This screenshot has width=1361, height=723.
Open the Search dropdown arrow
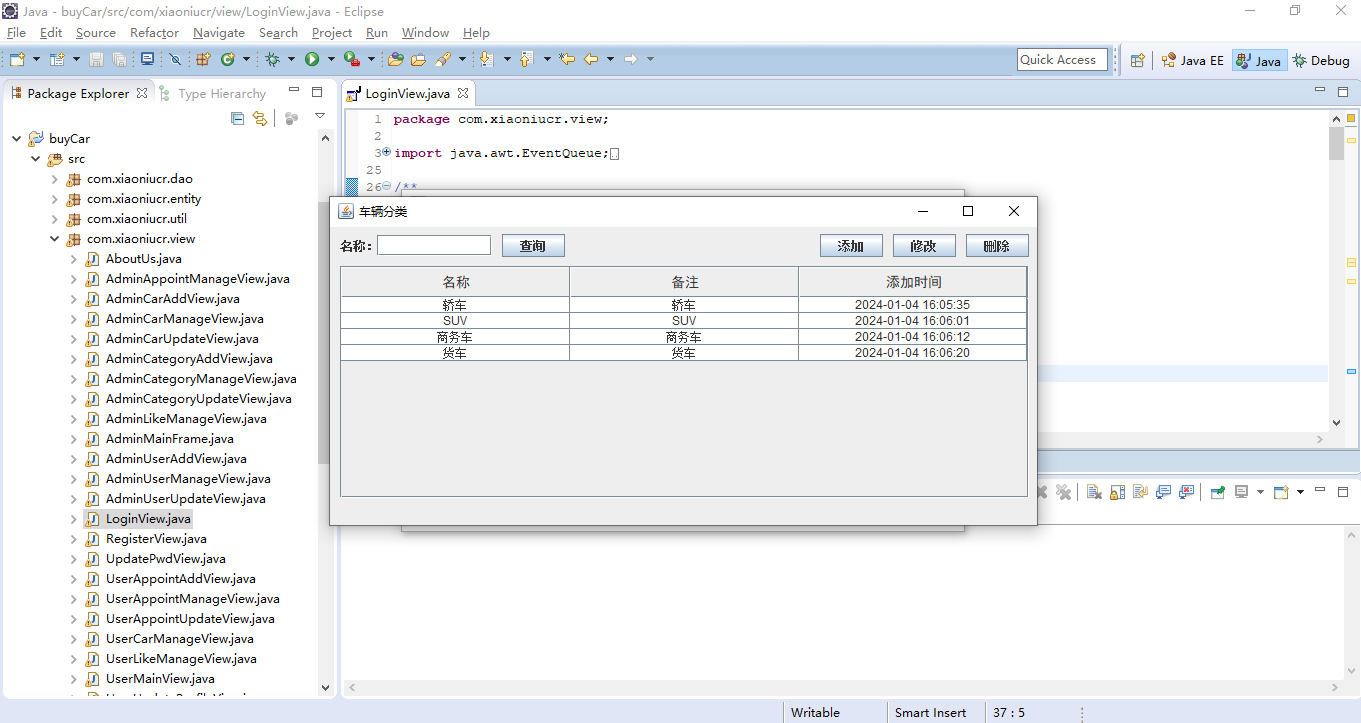point(462,59)
